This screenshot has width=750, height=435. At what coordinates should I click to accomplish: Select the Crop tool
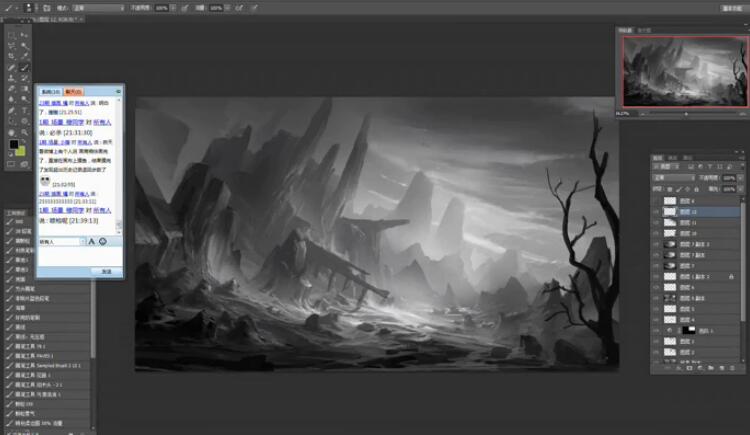coord(11,56)
